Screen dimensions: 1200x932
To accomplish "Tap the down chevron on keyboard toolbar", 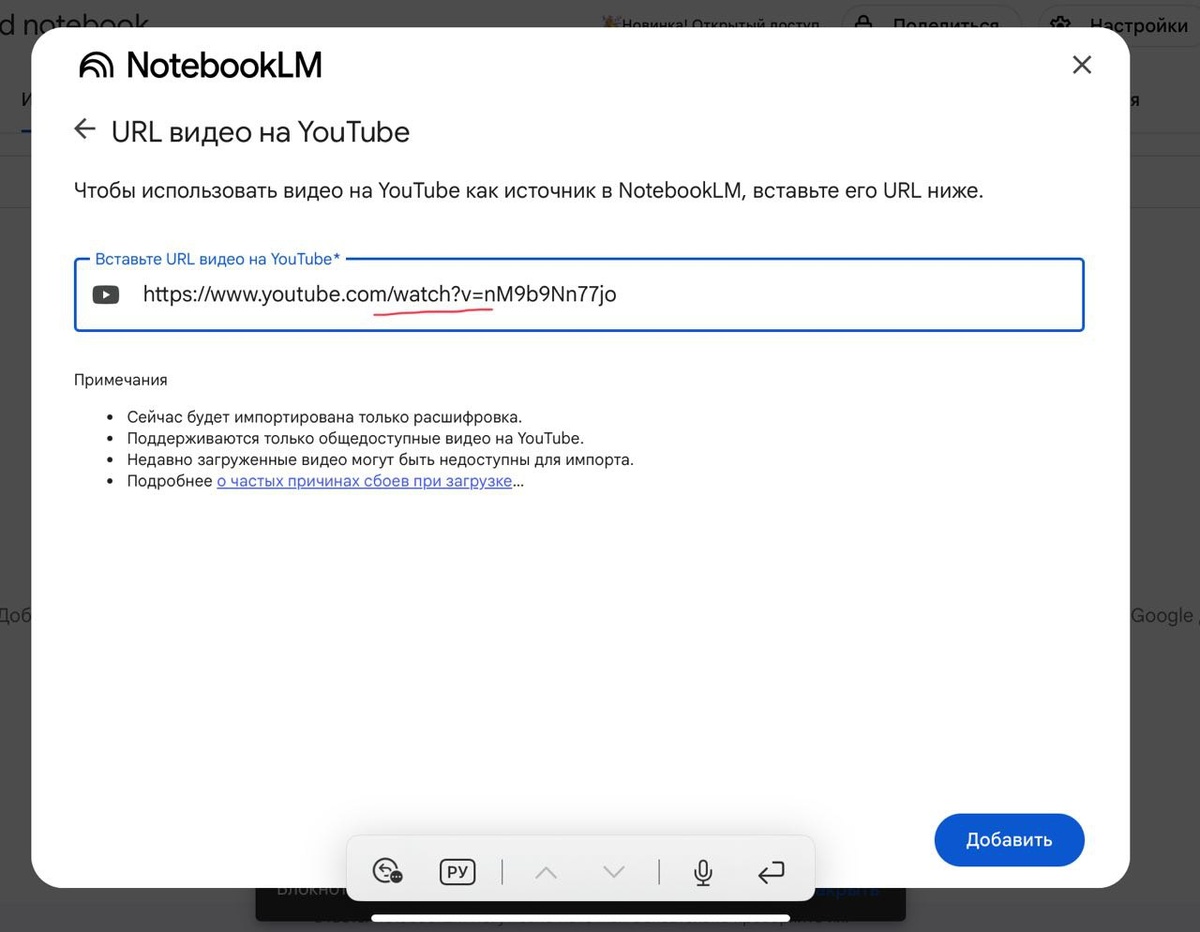I will point(614,872).
